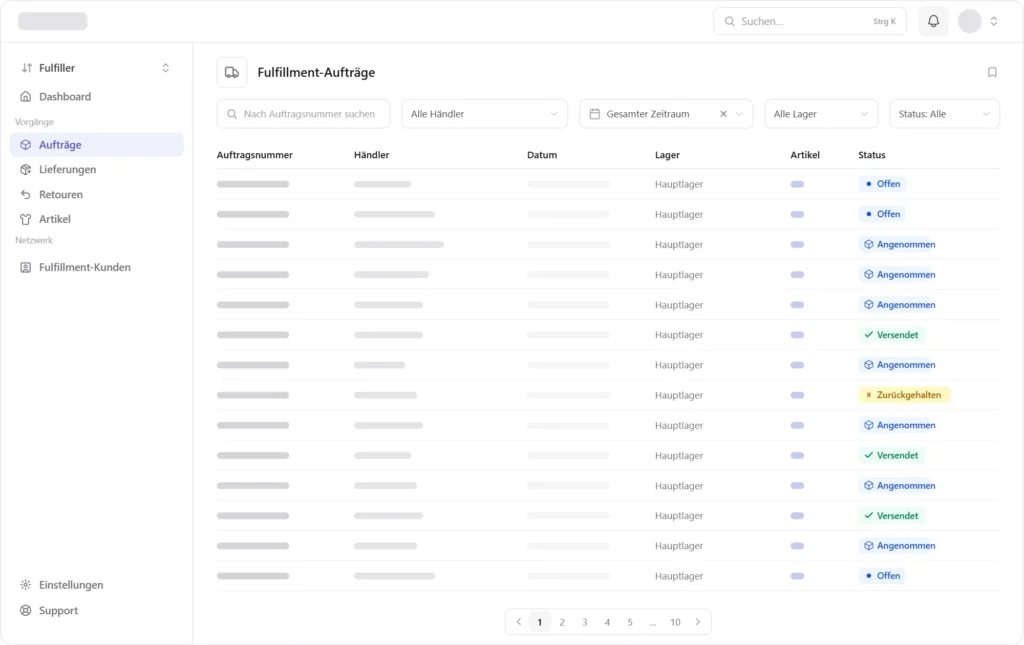Go to next page with right arrow
1024x645 pixels.
coord(697,622)
